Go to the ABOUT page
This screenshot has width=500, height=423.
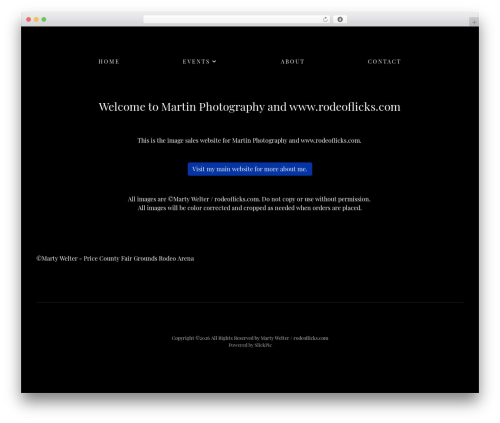pos(292,62)
